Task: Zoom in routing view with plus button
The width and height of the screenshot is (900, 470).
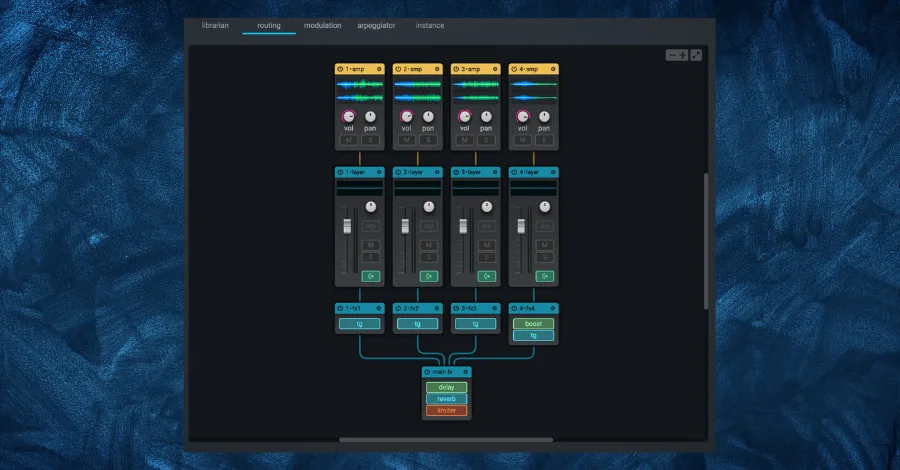Action: [682, 55]
